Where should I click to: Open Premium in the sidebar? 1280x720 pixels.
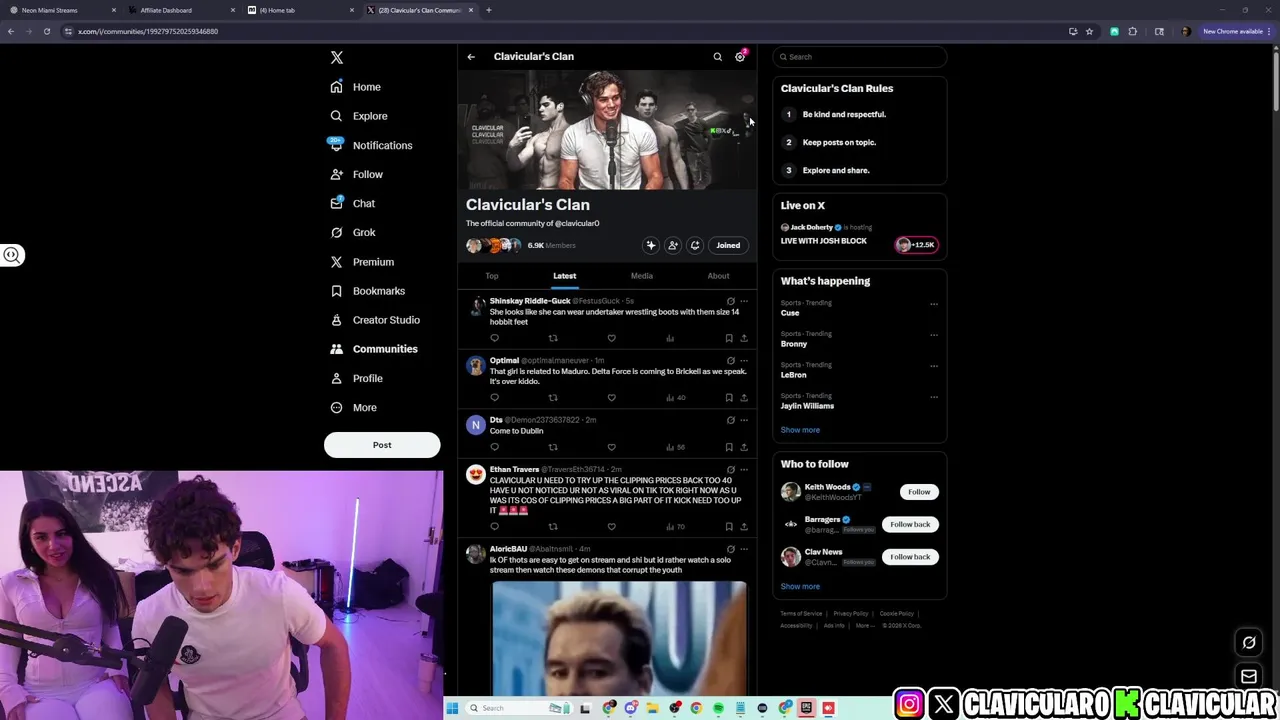362,262
